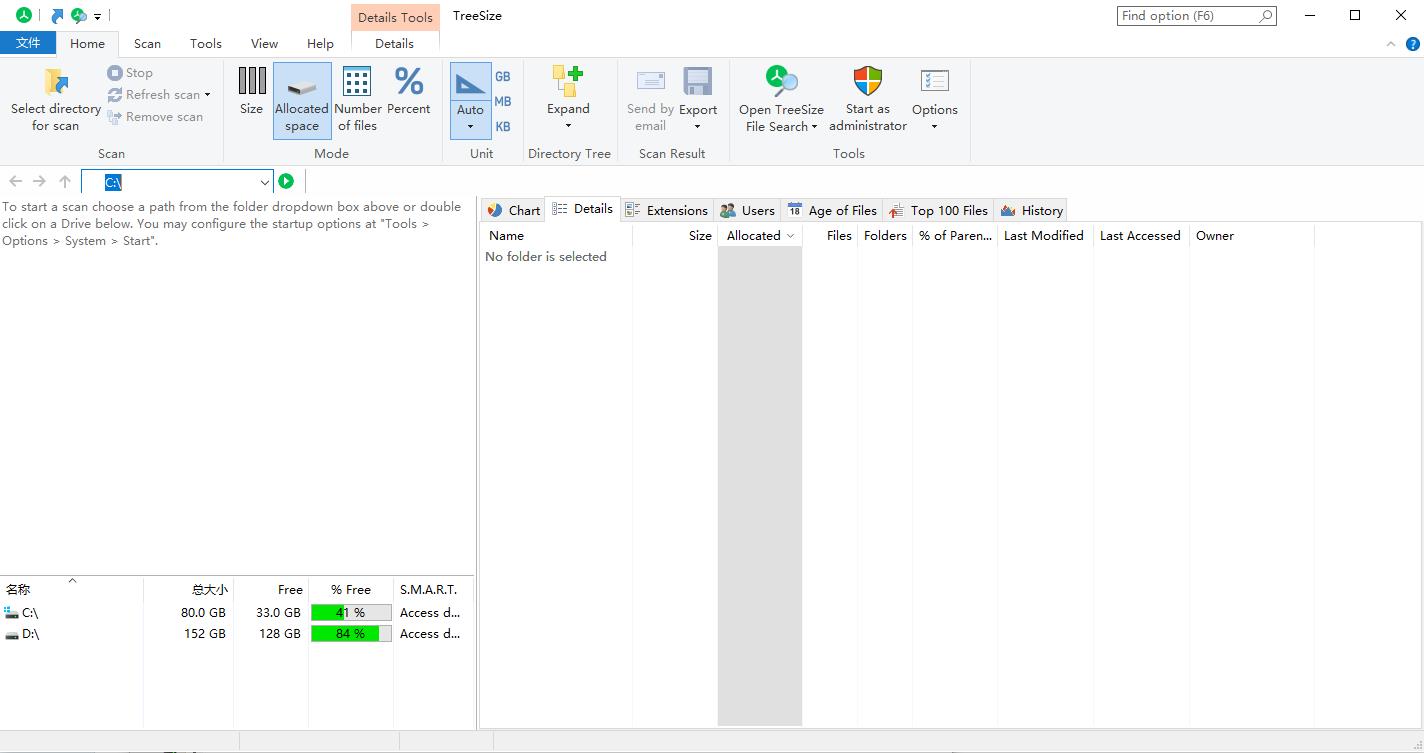The height and width of the screenshot is (753, 1424).
Task: Open quick access toolbar customize arrow
Action: click(97, 17)
